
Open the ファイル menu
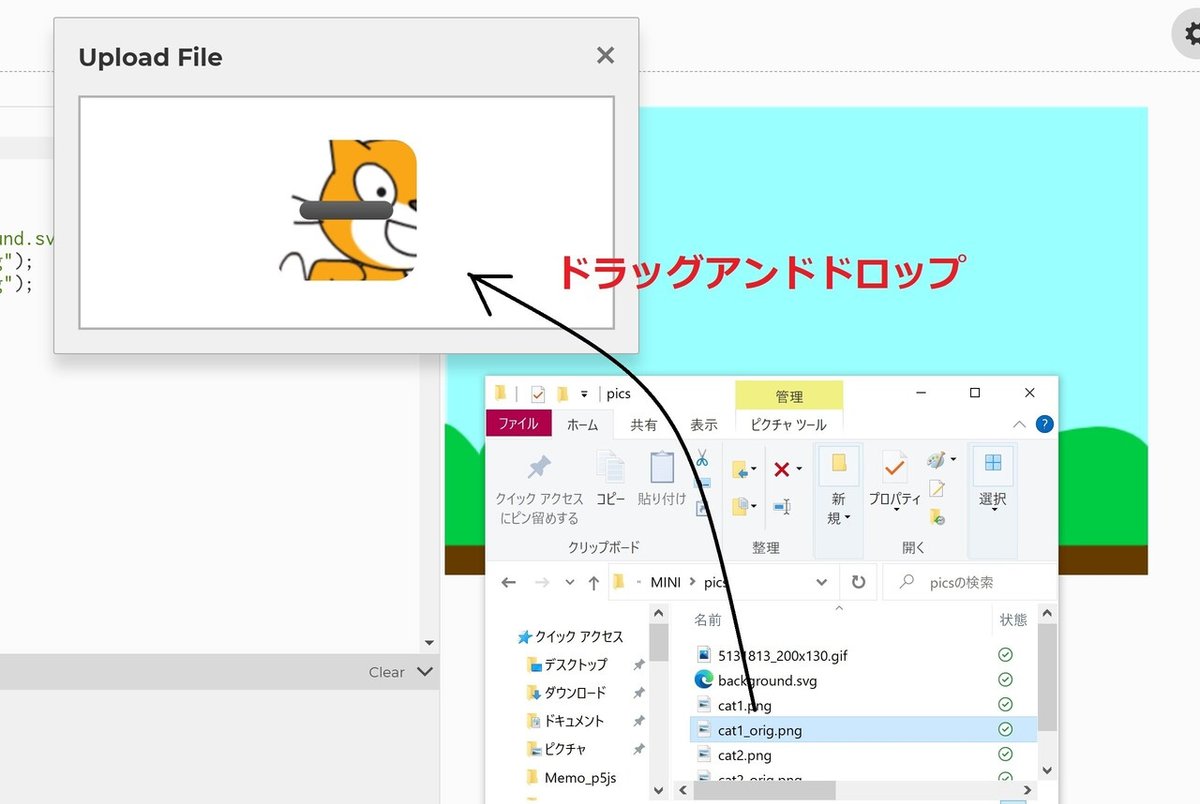(x=518, y=423)
